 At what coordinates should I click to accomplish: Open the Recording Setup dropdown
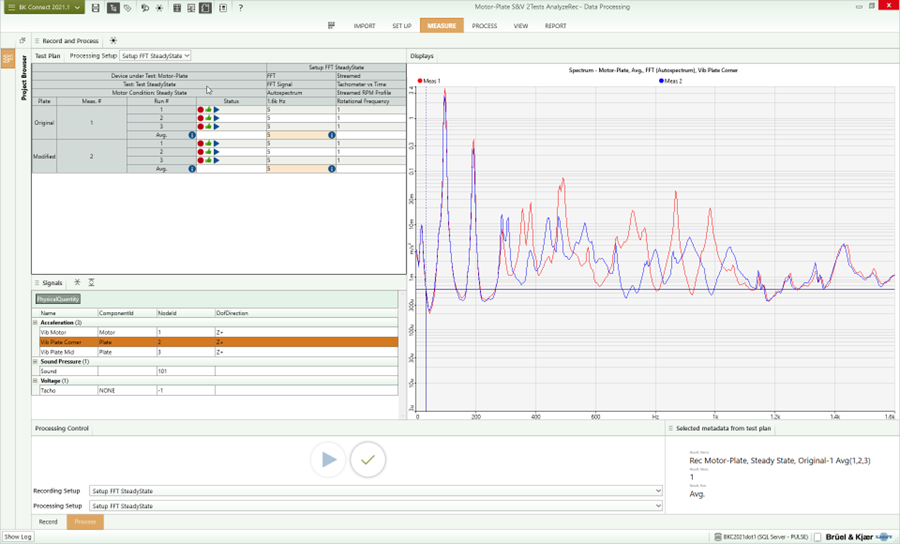375,491
